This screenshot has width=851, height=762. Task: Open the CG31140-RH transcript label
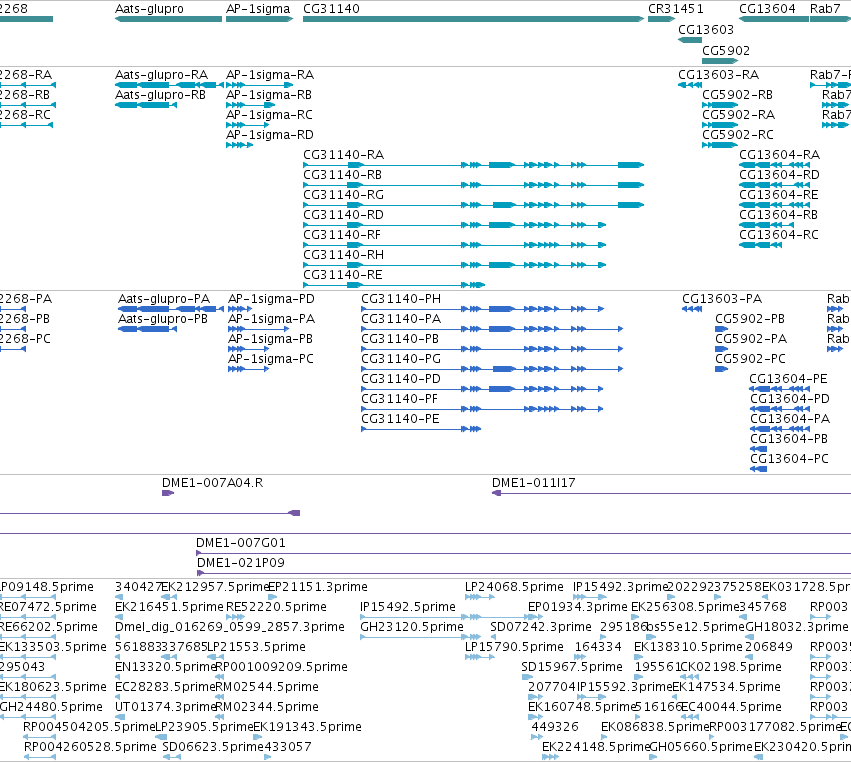click(343, 256)
